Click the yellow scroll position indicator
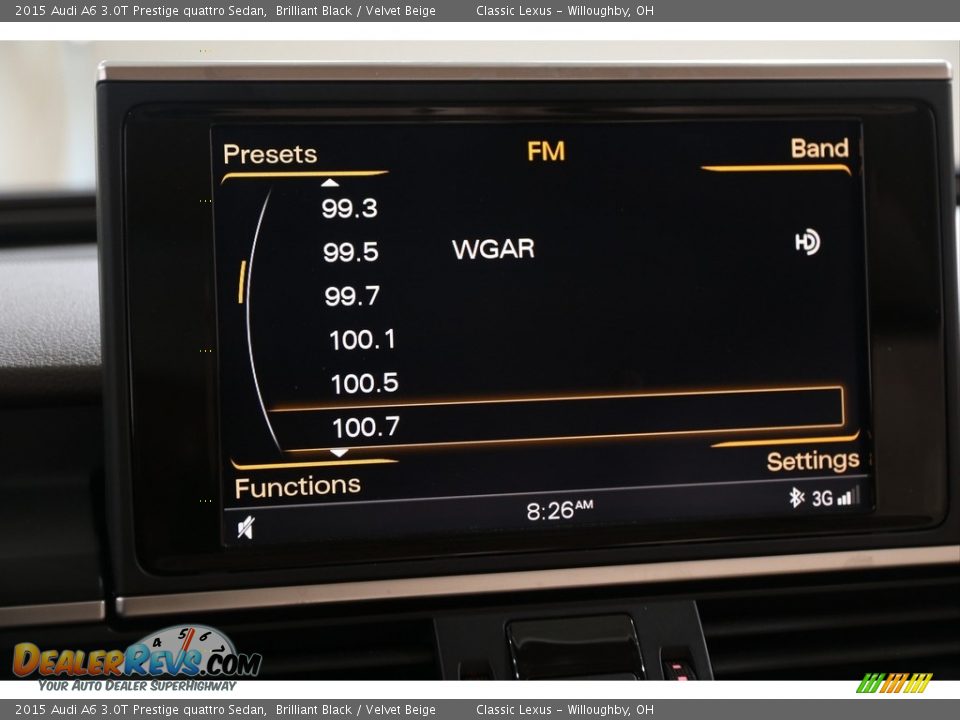 (241, 282)
